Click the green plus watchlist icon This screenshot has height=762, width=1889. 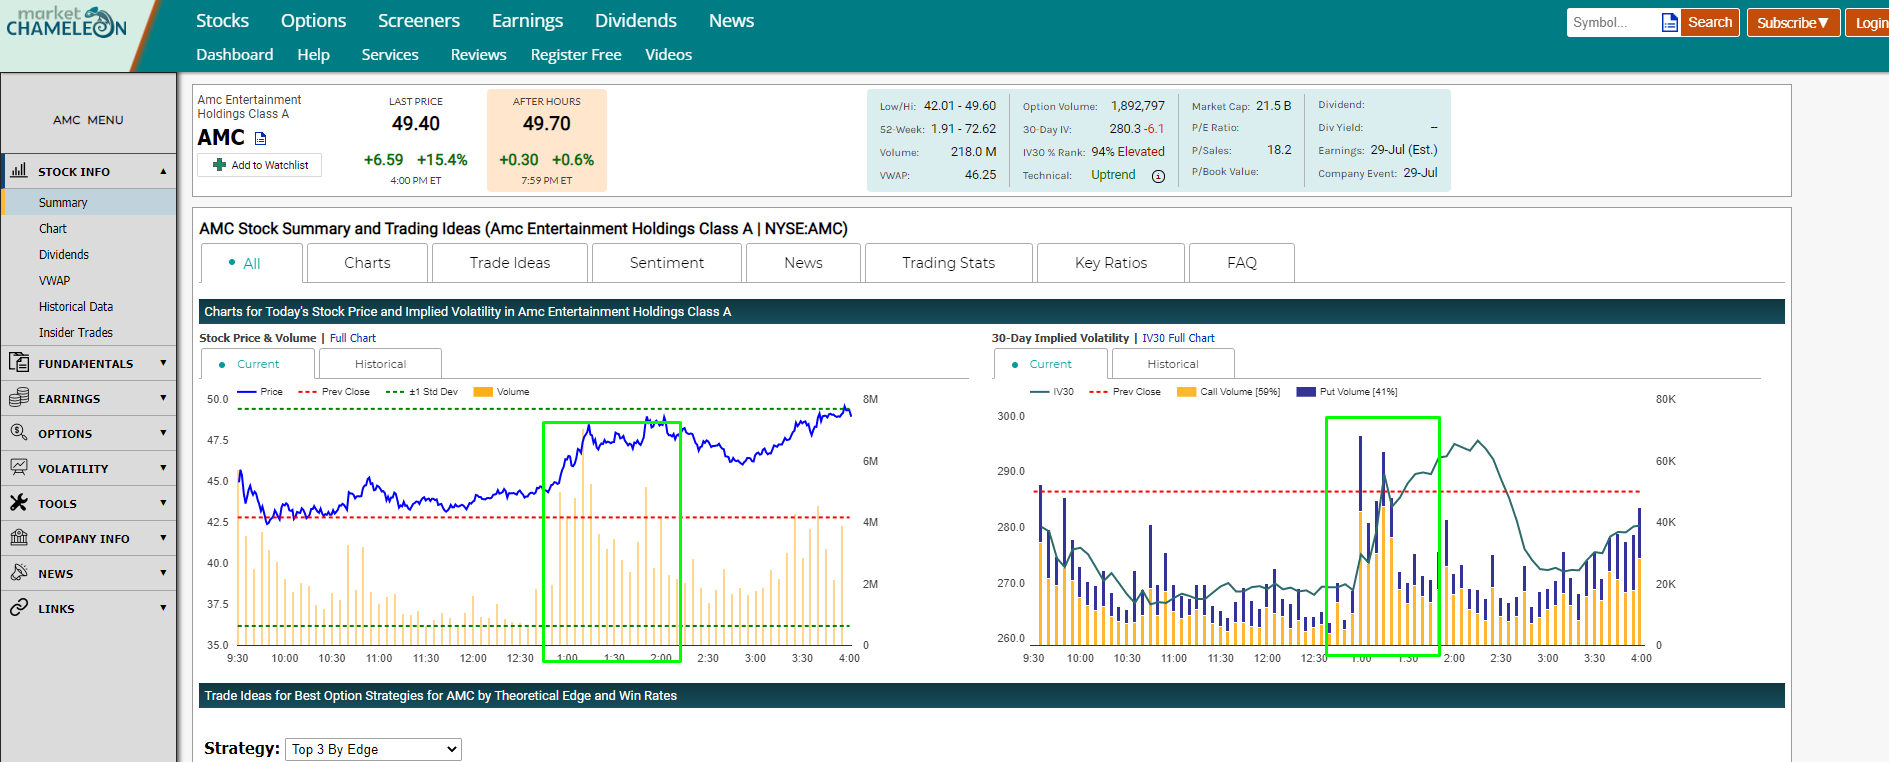[219, 165]
